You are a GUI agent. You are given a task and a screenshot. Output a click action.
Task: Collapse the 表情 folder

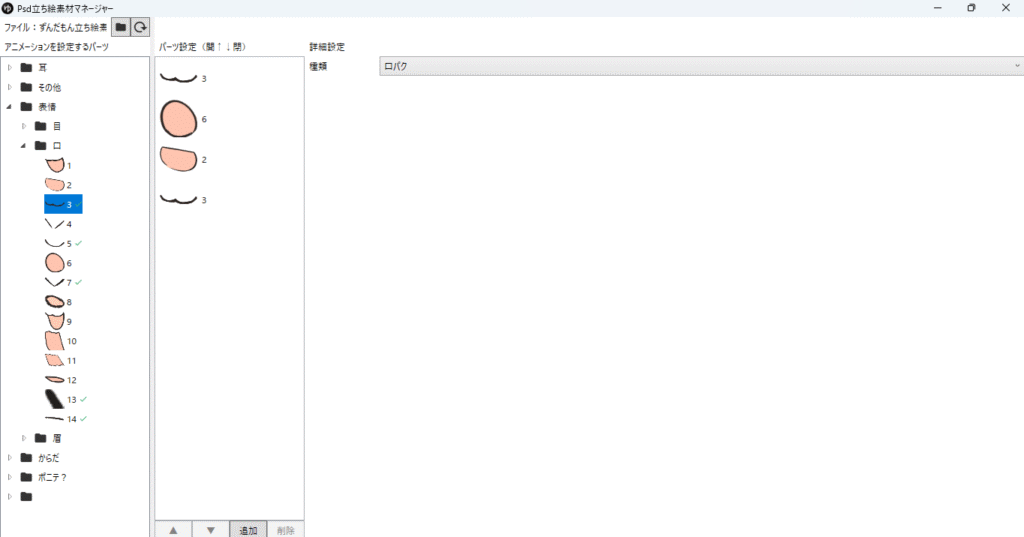pos(10,107)
